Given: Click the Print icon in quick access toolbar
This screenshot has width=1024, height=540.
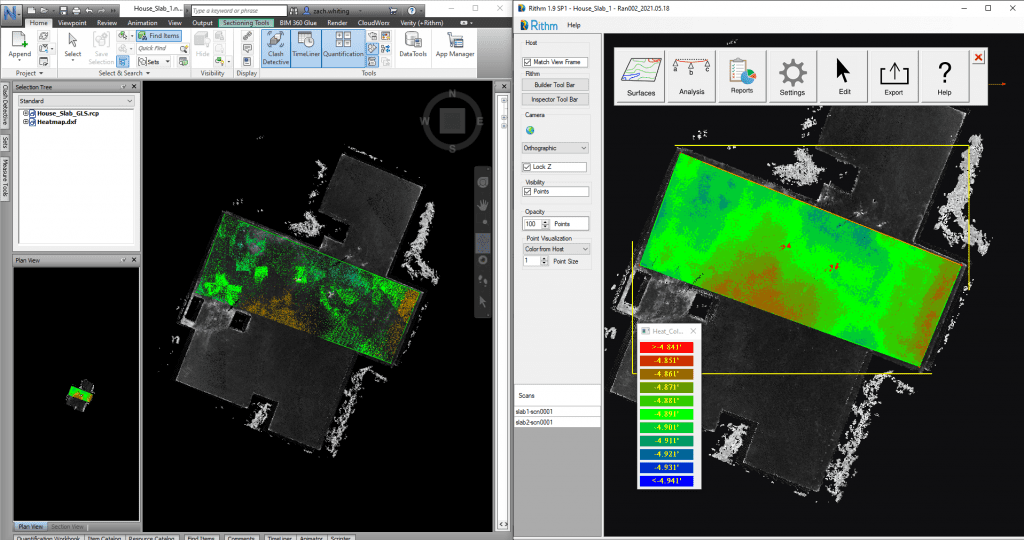Looking at the screenshot, I should point(76,10).
